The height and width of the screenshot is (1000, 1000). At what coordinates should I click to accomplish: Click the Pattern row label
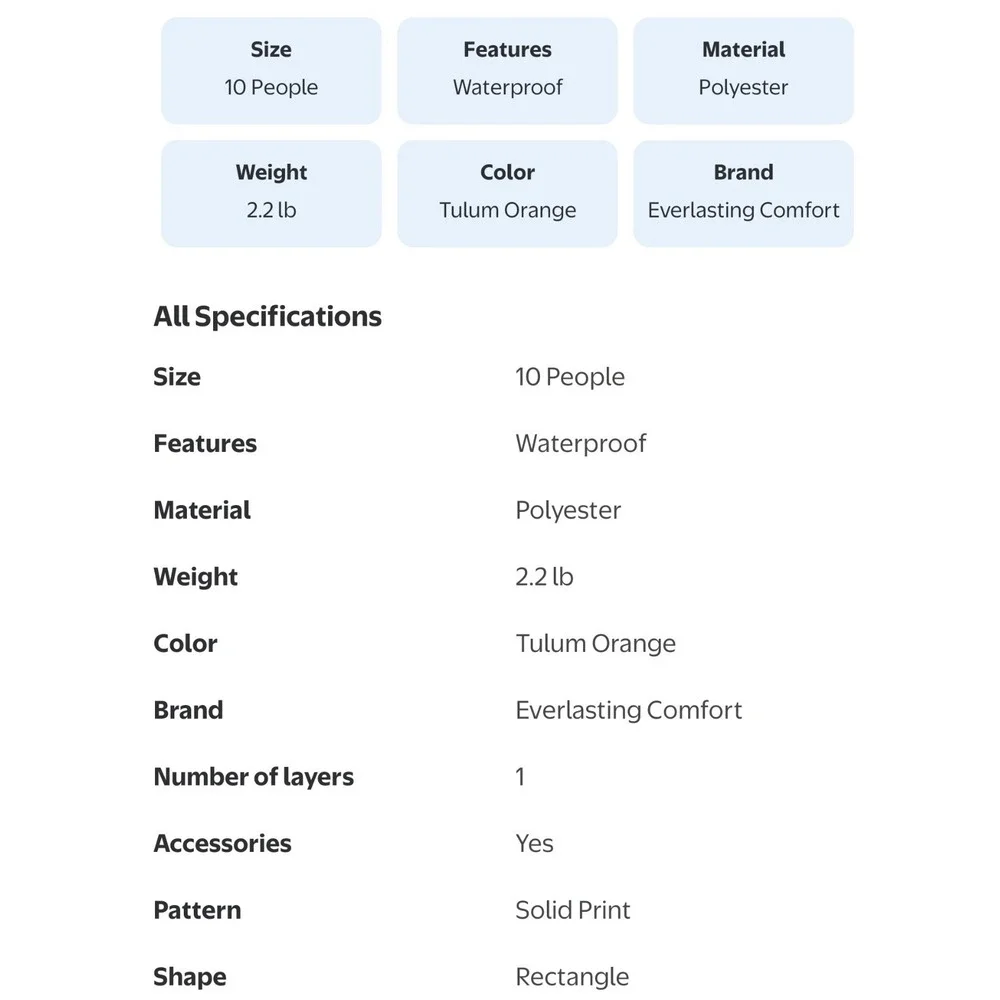[197, 910]
